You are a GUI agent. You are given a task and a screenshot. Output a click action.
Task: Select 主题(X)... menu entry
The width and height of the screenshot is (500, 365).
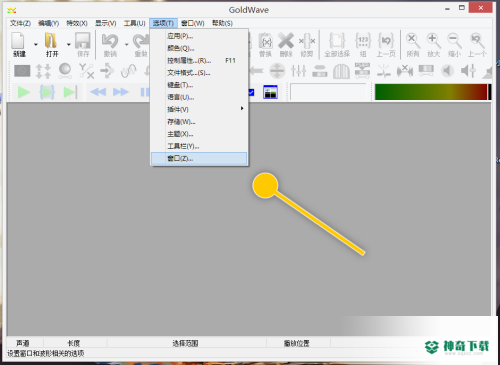click(199, 134)
